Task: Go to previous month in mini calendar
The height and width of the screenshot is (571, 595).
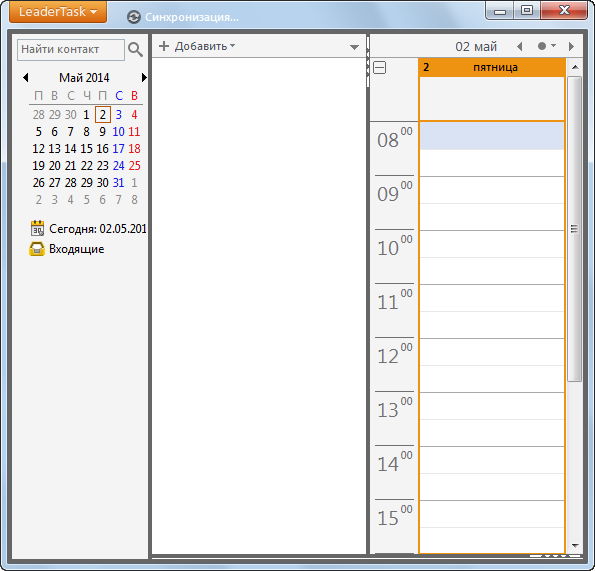Action: tap(25, 78)
